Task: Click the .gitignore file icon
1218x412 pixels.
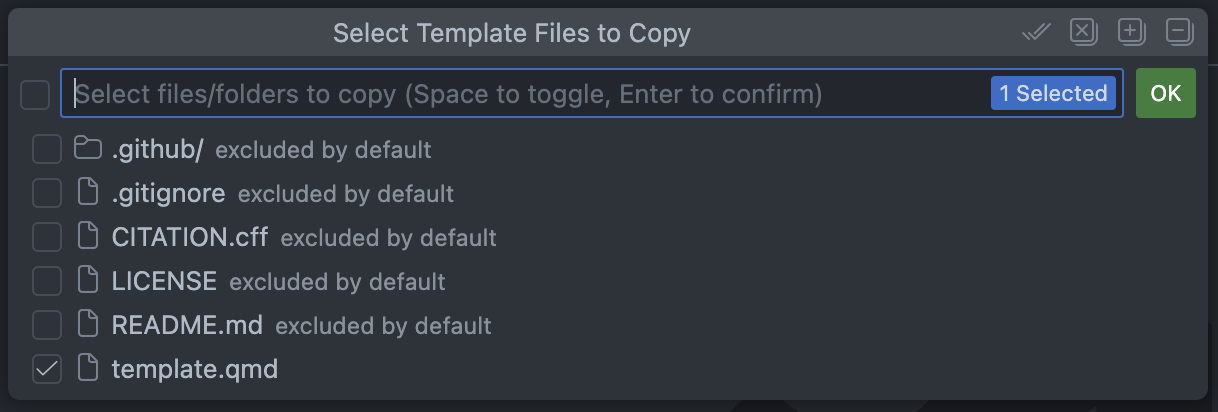Action: [x=88, y=193]
